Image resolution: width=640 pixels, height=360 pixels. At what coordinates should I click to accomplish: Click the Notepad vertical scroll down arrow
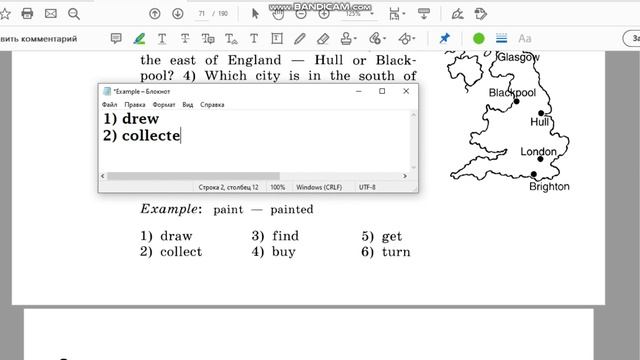coord(413,167)
